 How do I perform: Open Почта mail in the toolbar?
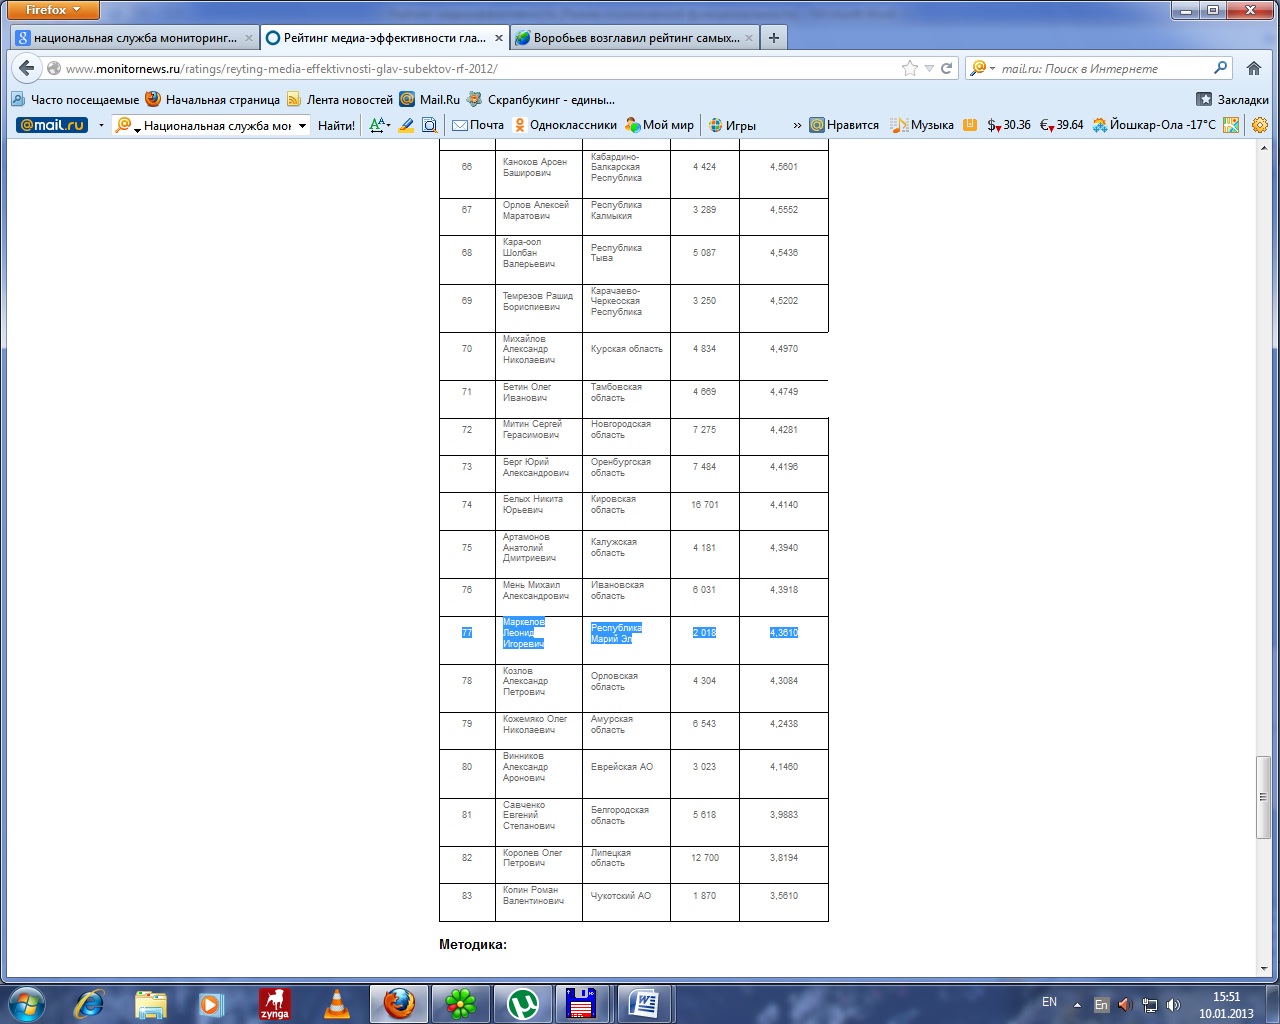pyautogui.click(x=478, y=125)
